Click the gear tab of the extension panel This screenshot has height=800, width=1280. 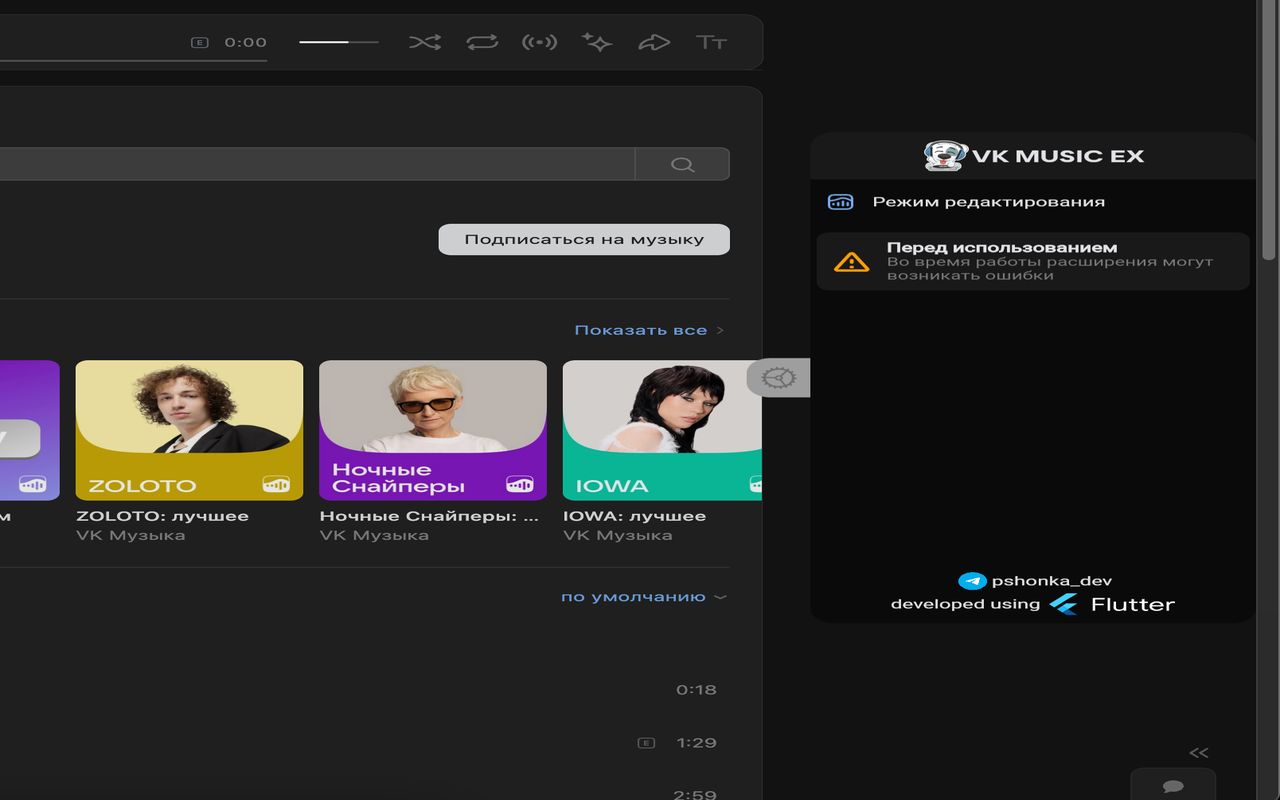778,378
